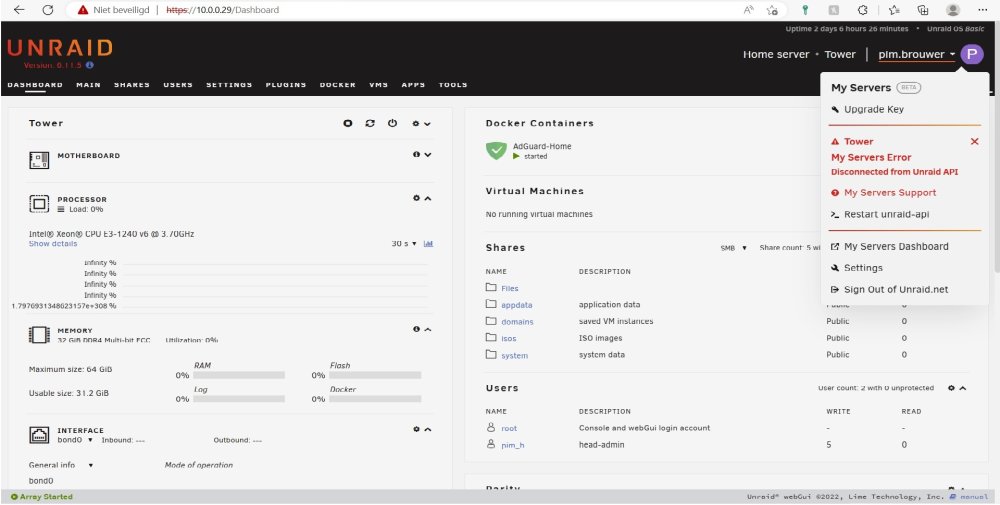
Task: Click the Stop array icon in Tower header
Action: 348,123
